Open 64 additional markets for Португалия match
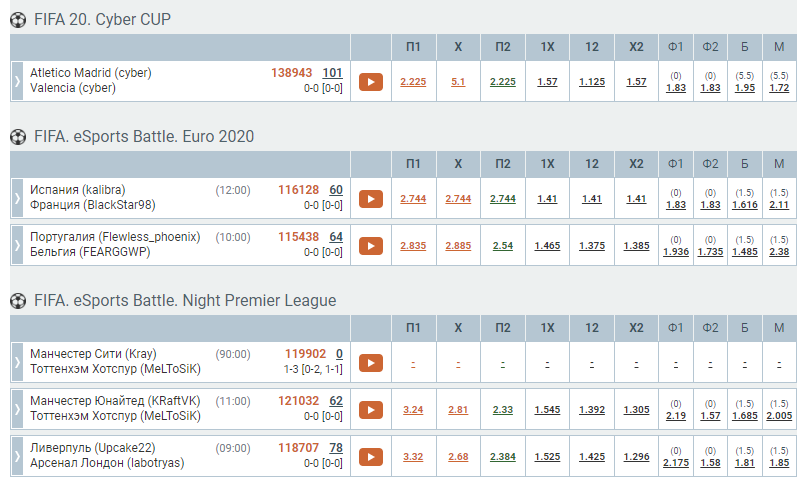 coord(336,237)
